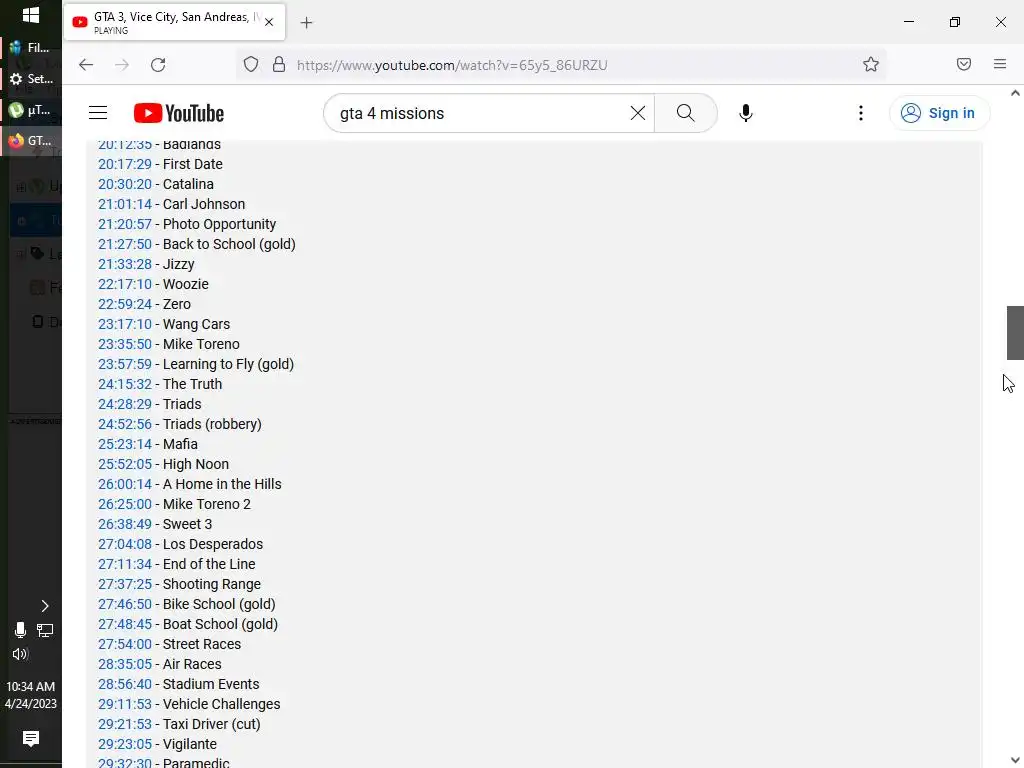Open Firefox application menu
Image resolution: width=1024 pixels, height=768 pixels.
point(1000,64)
